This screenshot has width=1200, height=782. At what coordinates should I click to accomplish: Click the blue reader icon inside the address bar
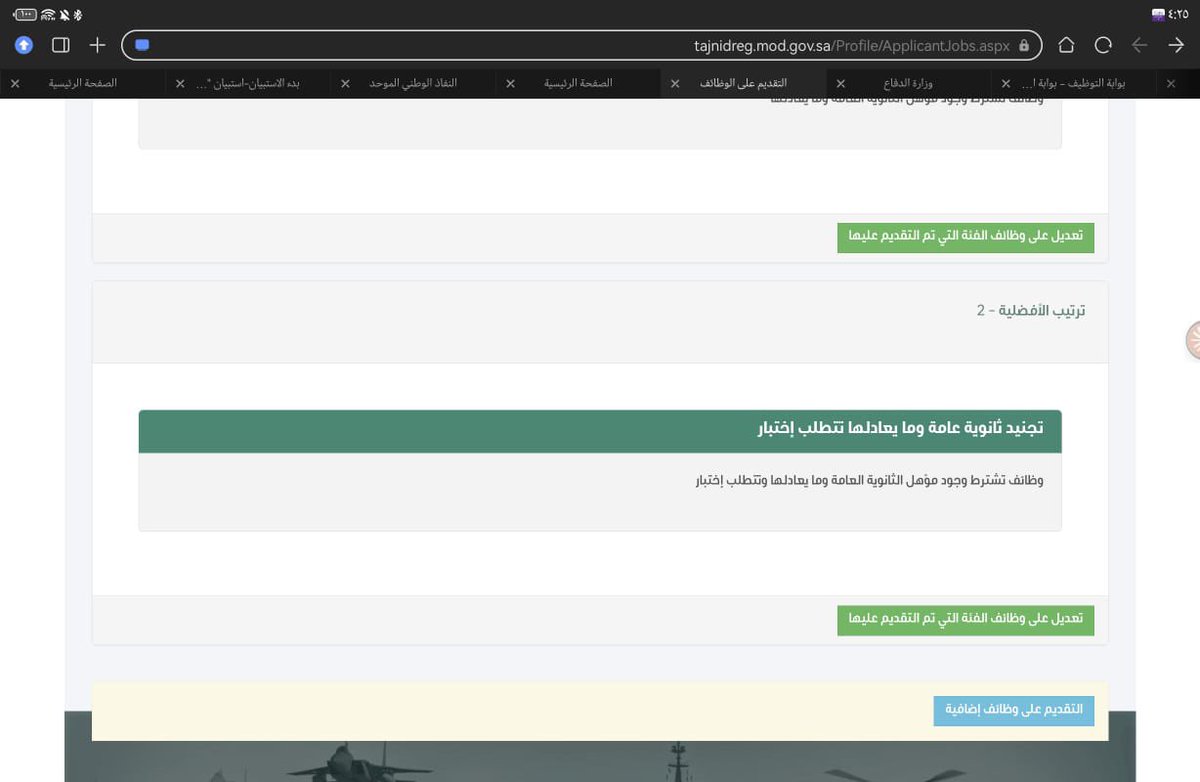142,45
